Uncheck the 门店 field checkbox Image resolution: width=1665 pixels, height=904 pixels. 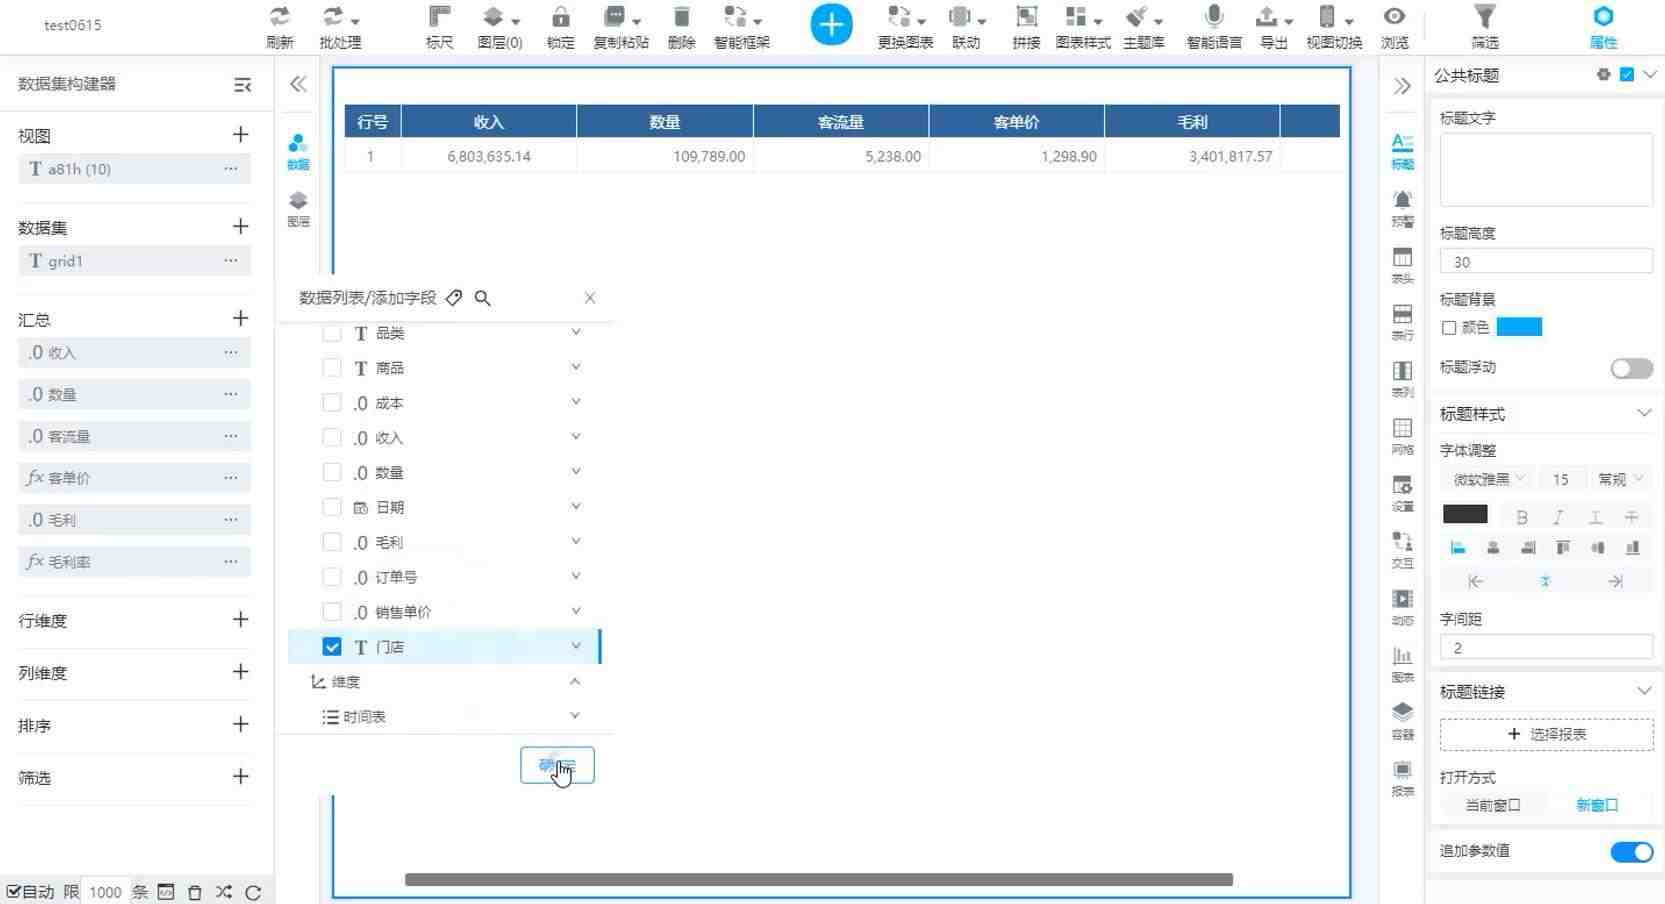tap(332, 647)
